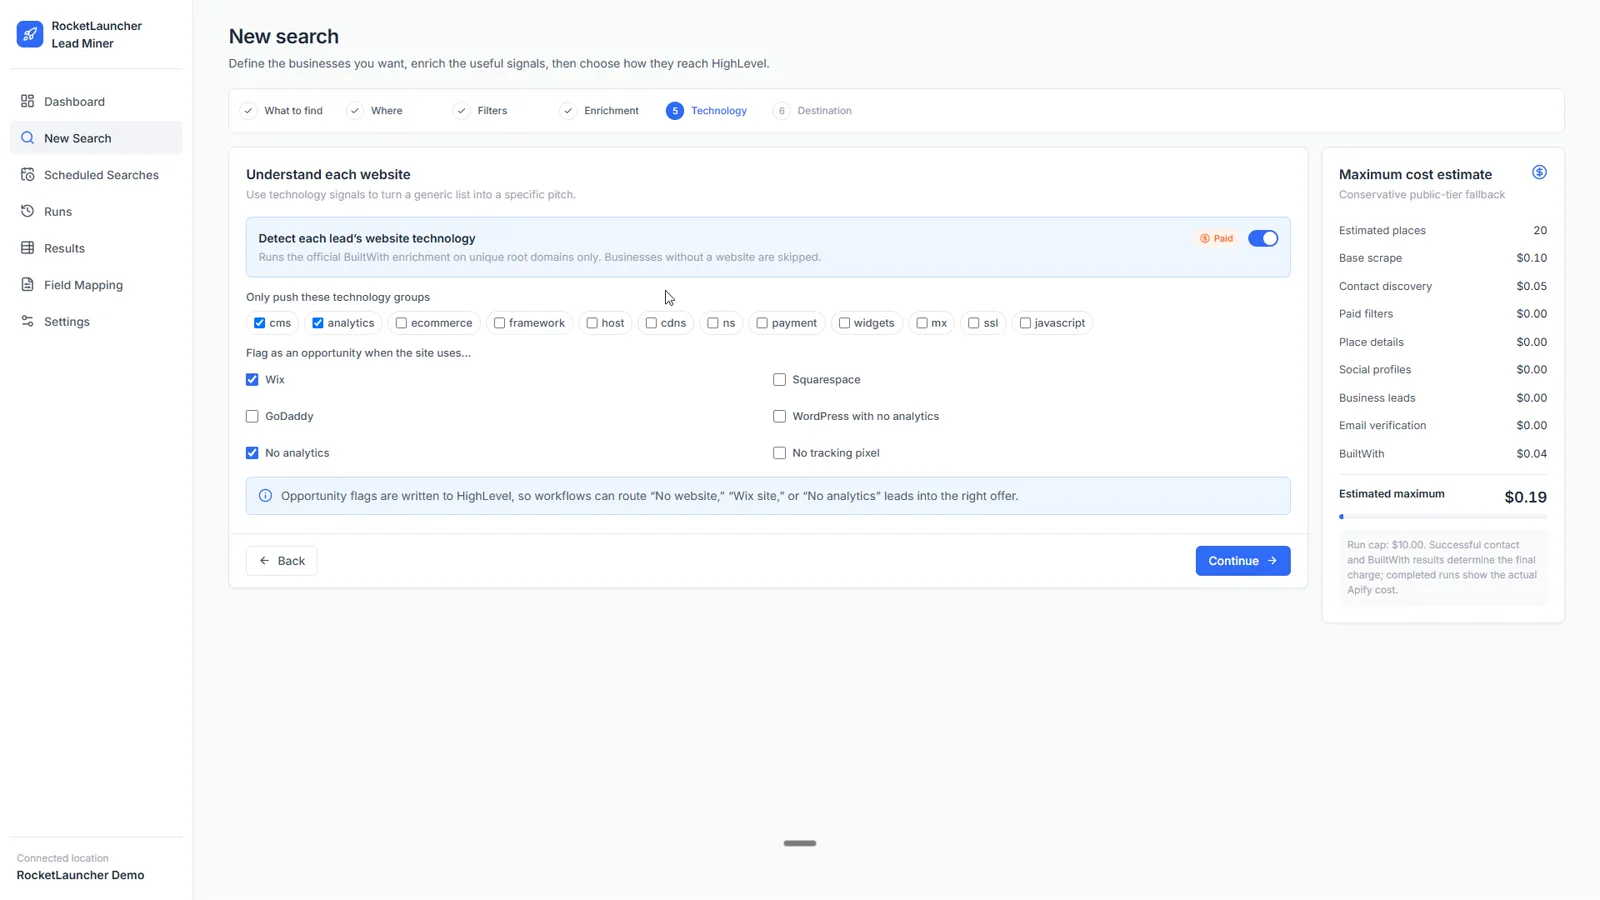Enable the GoDaddy opportunity flag
Screen dimensions: 1600x900
(252, 416)
